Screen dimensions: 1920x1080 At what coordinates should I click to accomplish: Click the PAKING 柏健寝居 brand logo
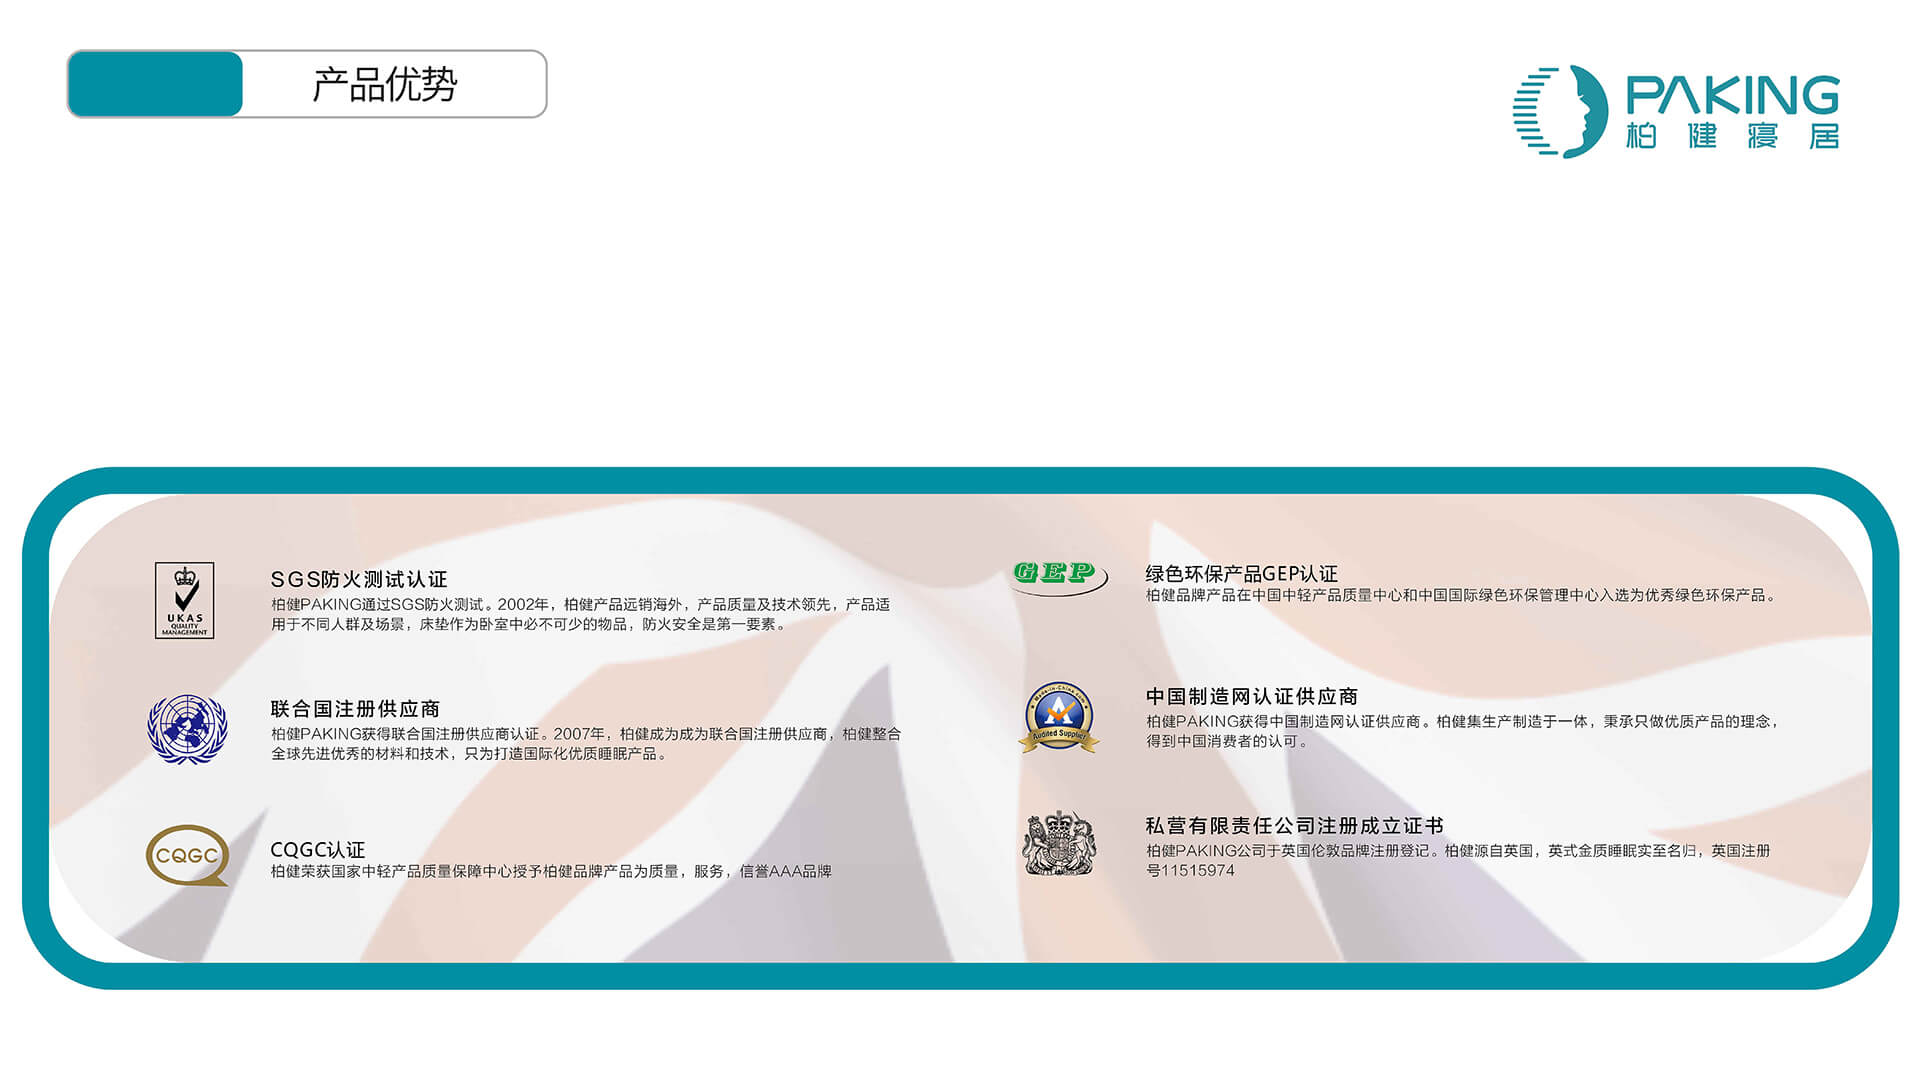pos(1676,111)
